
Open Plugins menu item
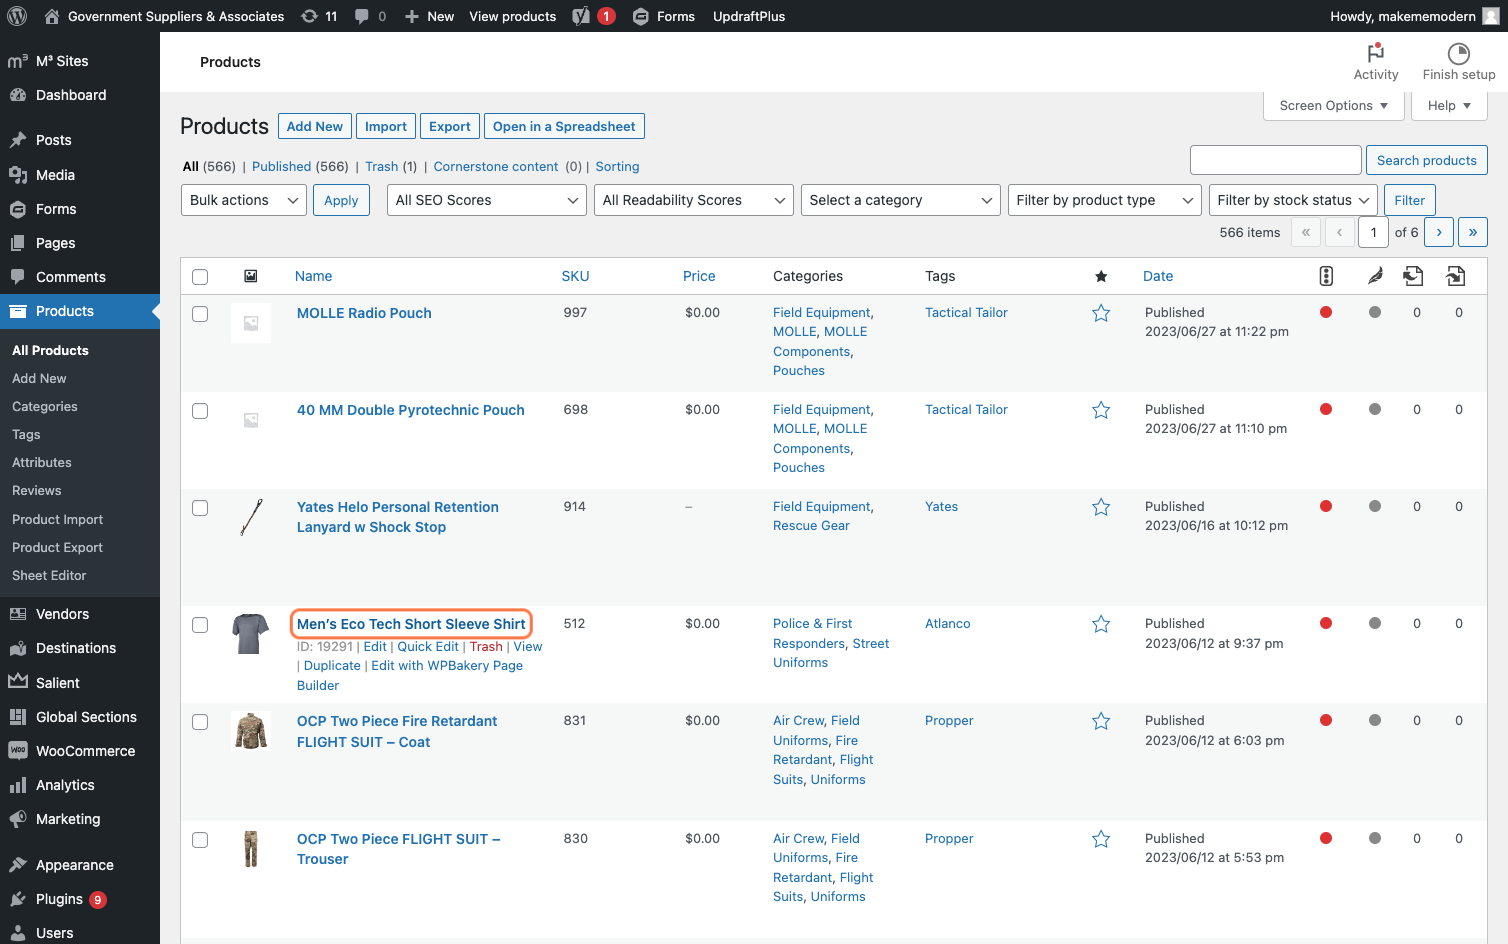pyautogui.click(x=80, y=899)
